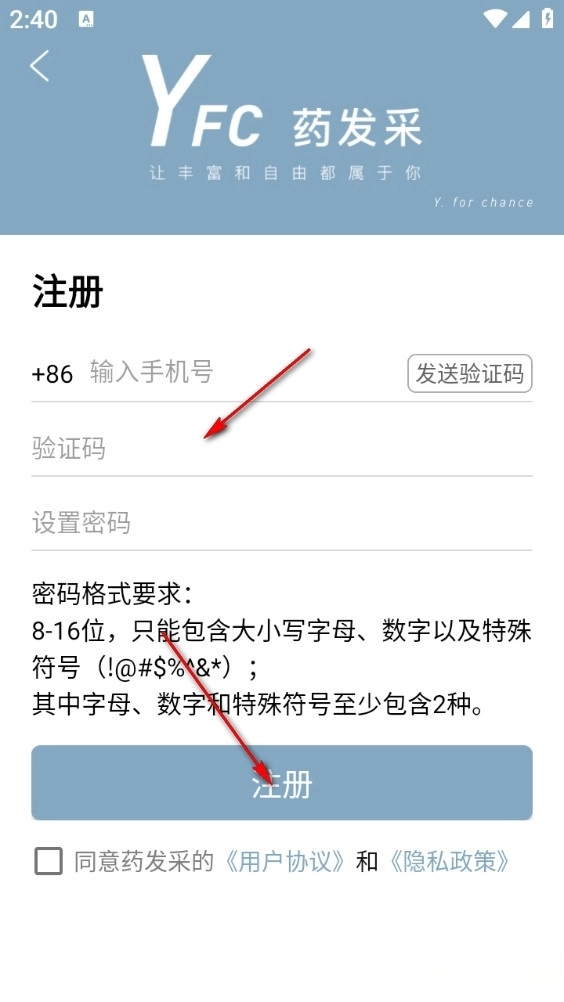Screen dimensions: 564x1002
Task: Click the 药发采 brand name text
Action: click(x=358, y=128)
